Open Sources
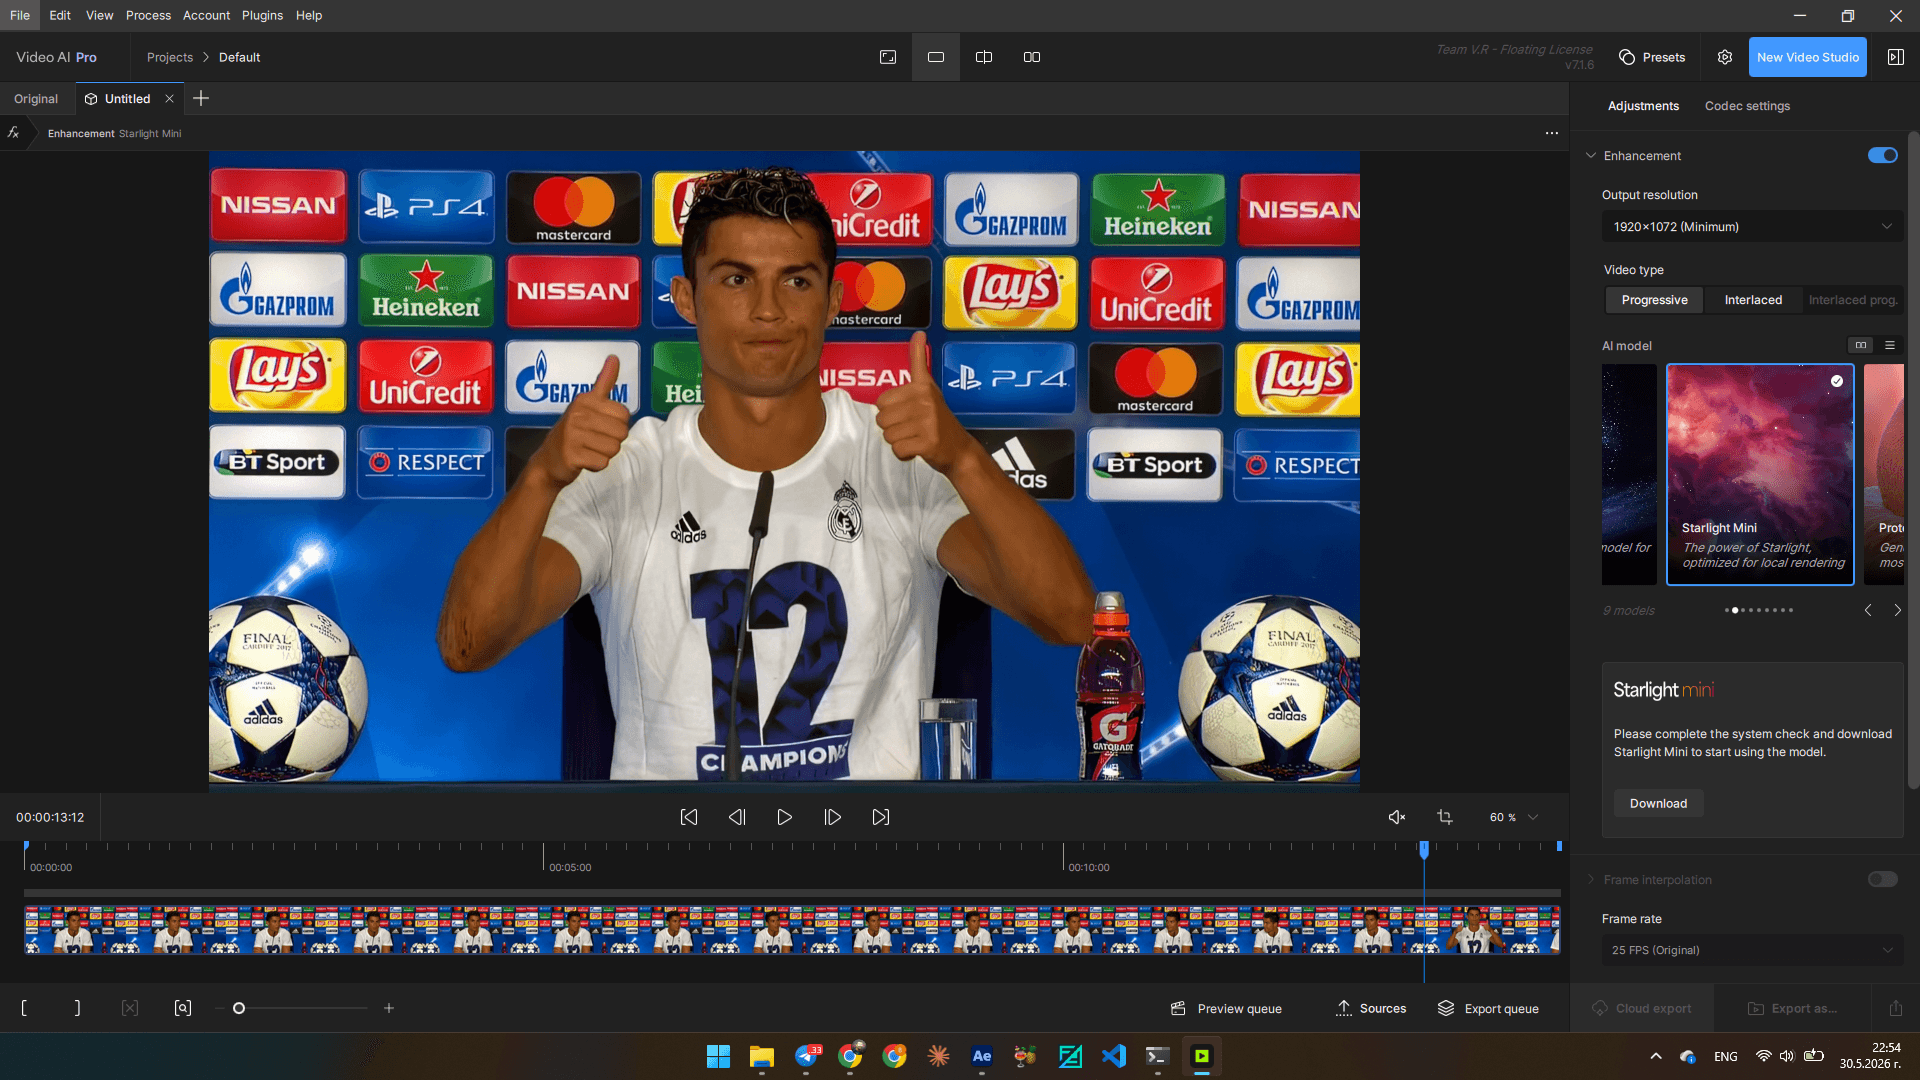This screenshot has height=1080, width=1920. pos(1371,1008)
